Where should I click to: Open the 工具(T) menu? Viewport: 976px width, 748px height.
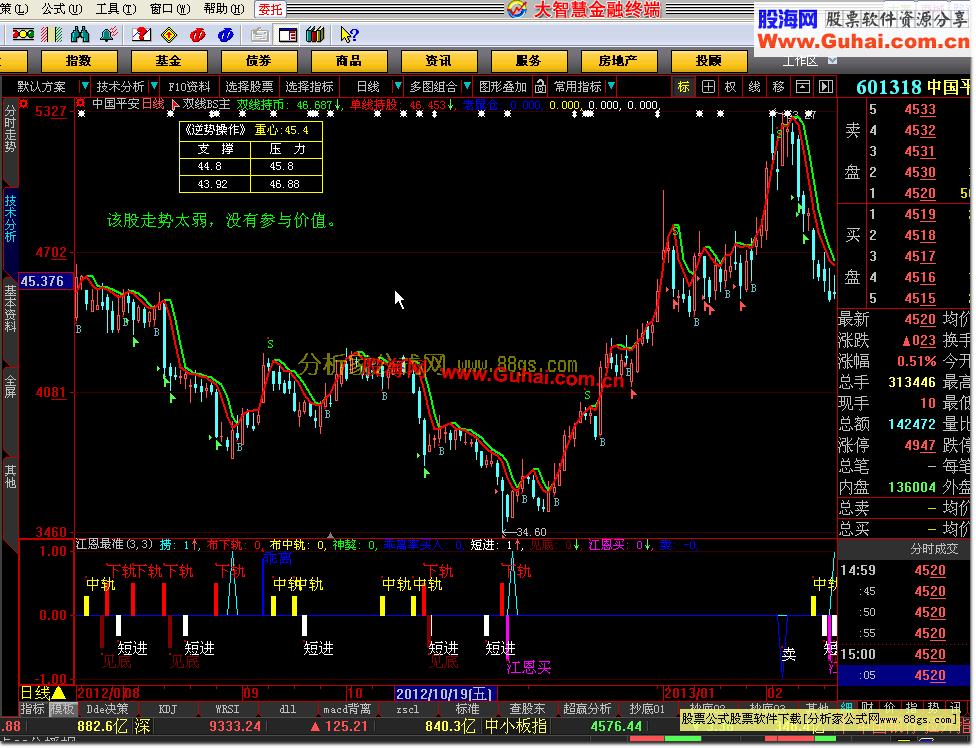(116, 9)
